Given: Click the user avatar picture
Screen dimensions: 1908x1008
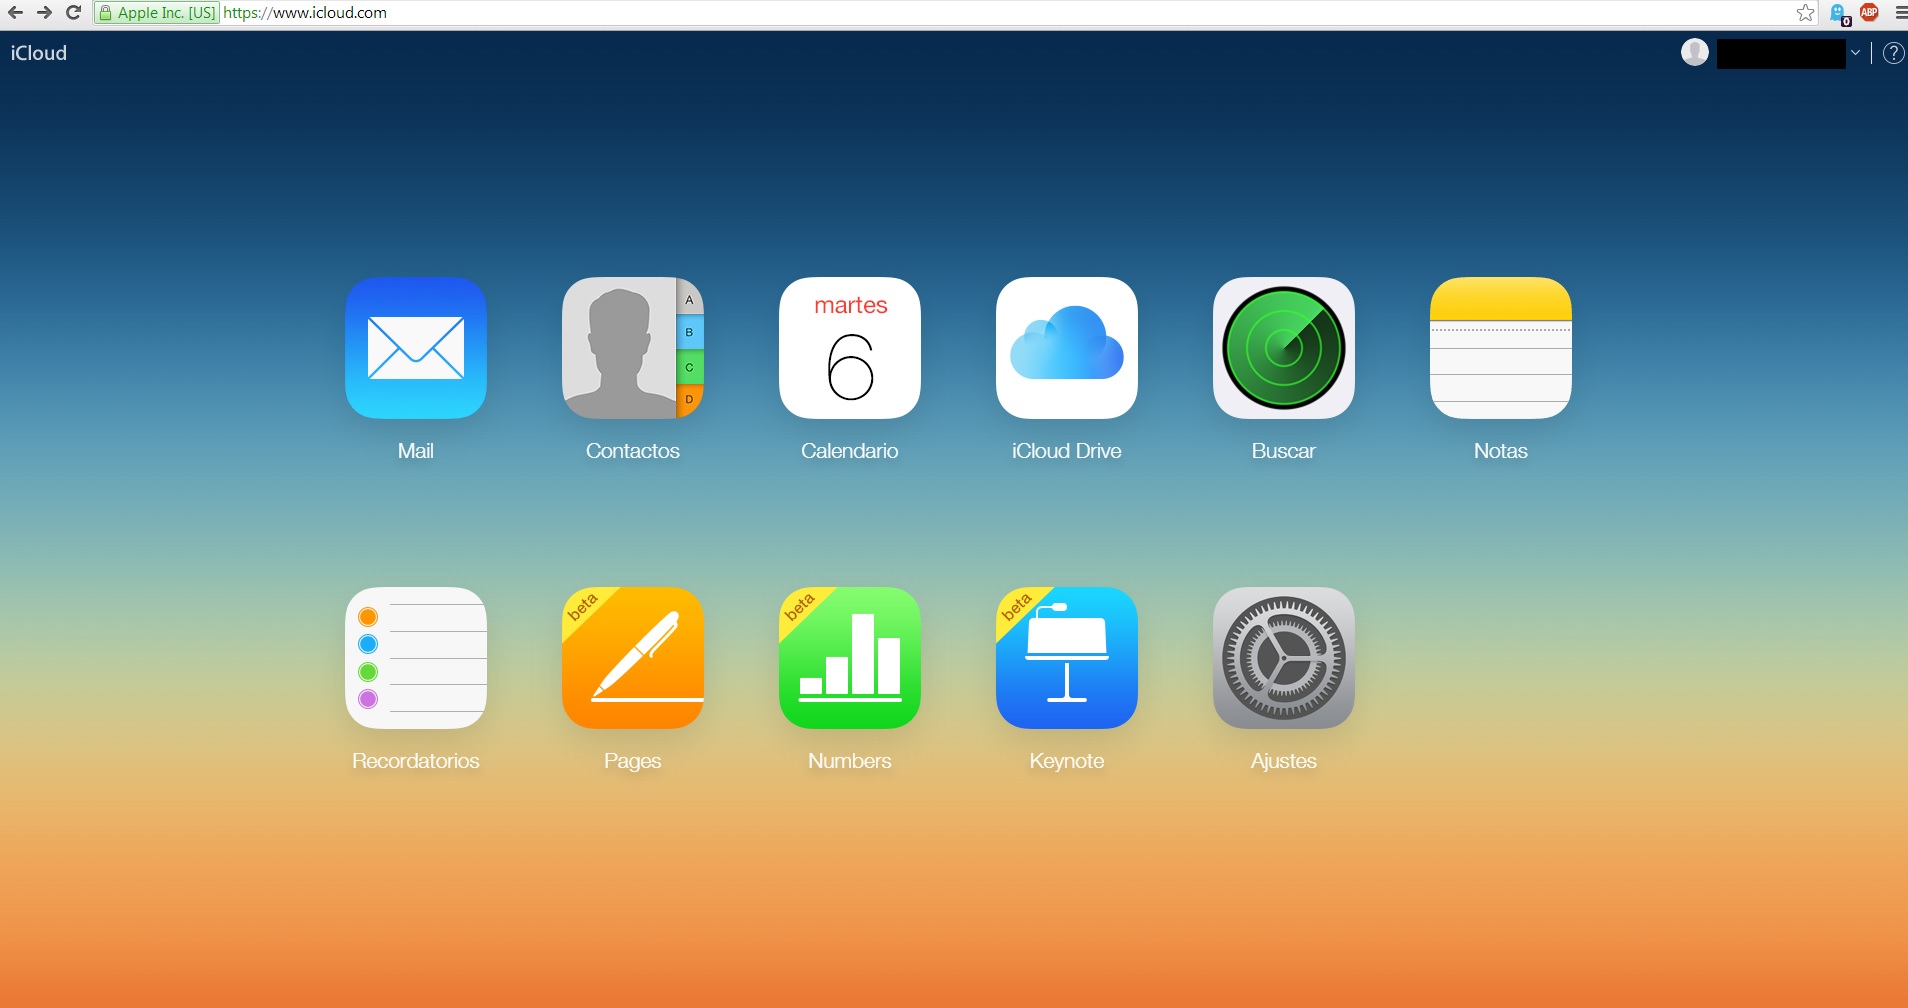Looking at the screenshot, I should click(x=1695, y=52).
